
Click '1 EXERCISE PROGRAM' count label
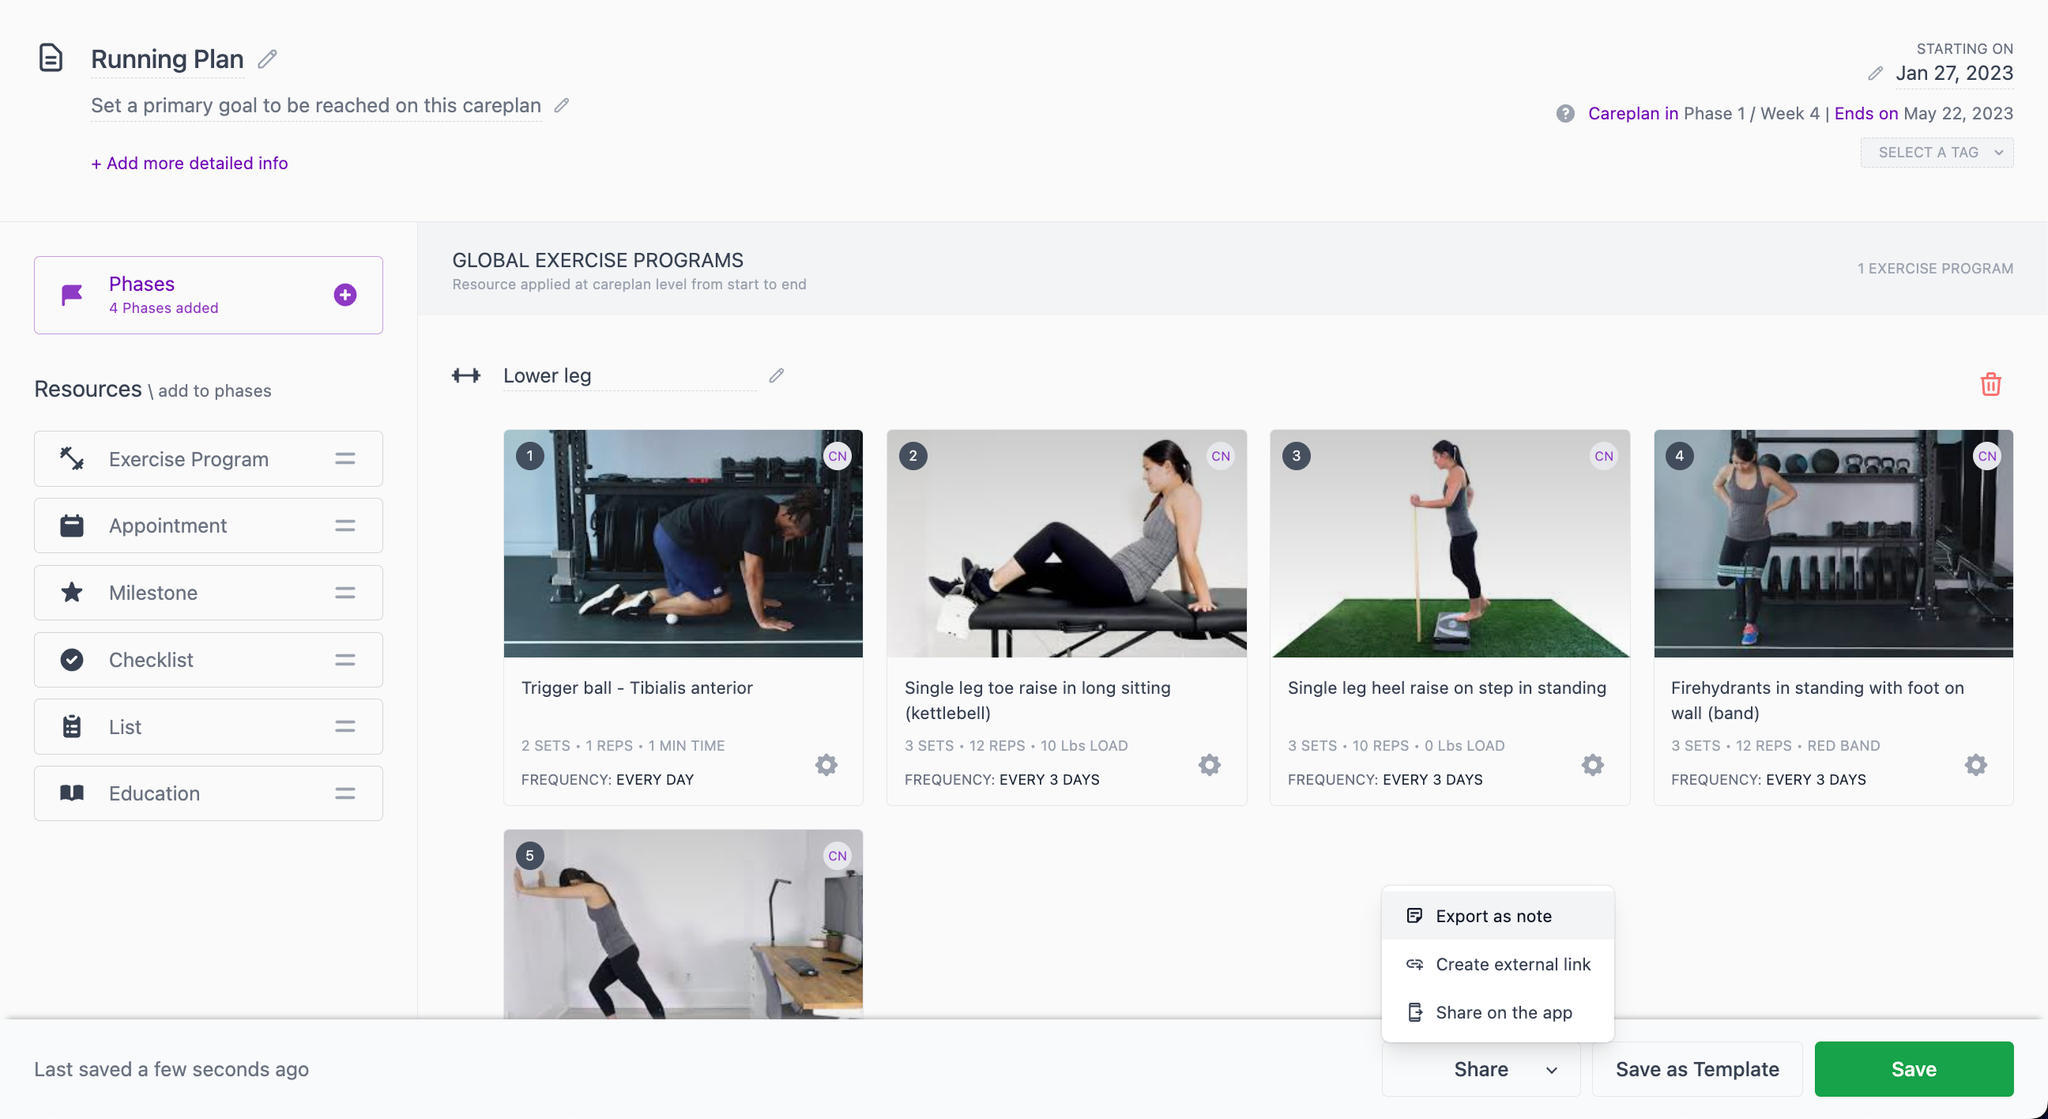1935,269
